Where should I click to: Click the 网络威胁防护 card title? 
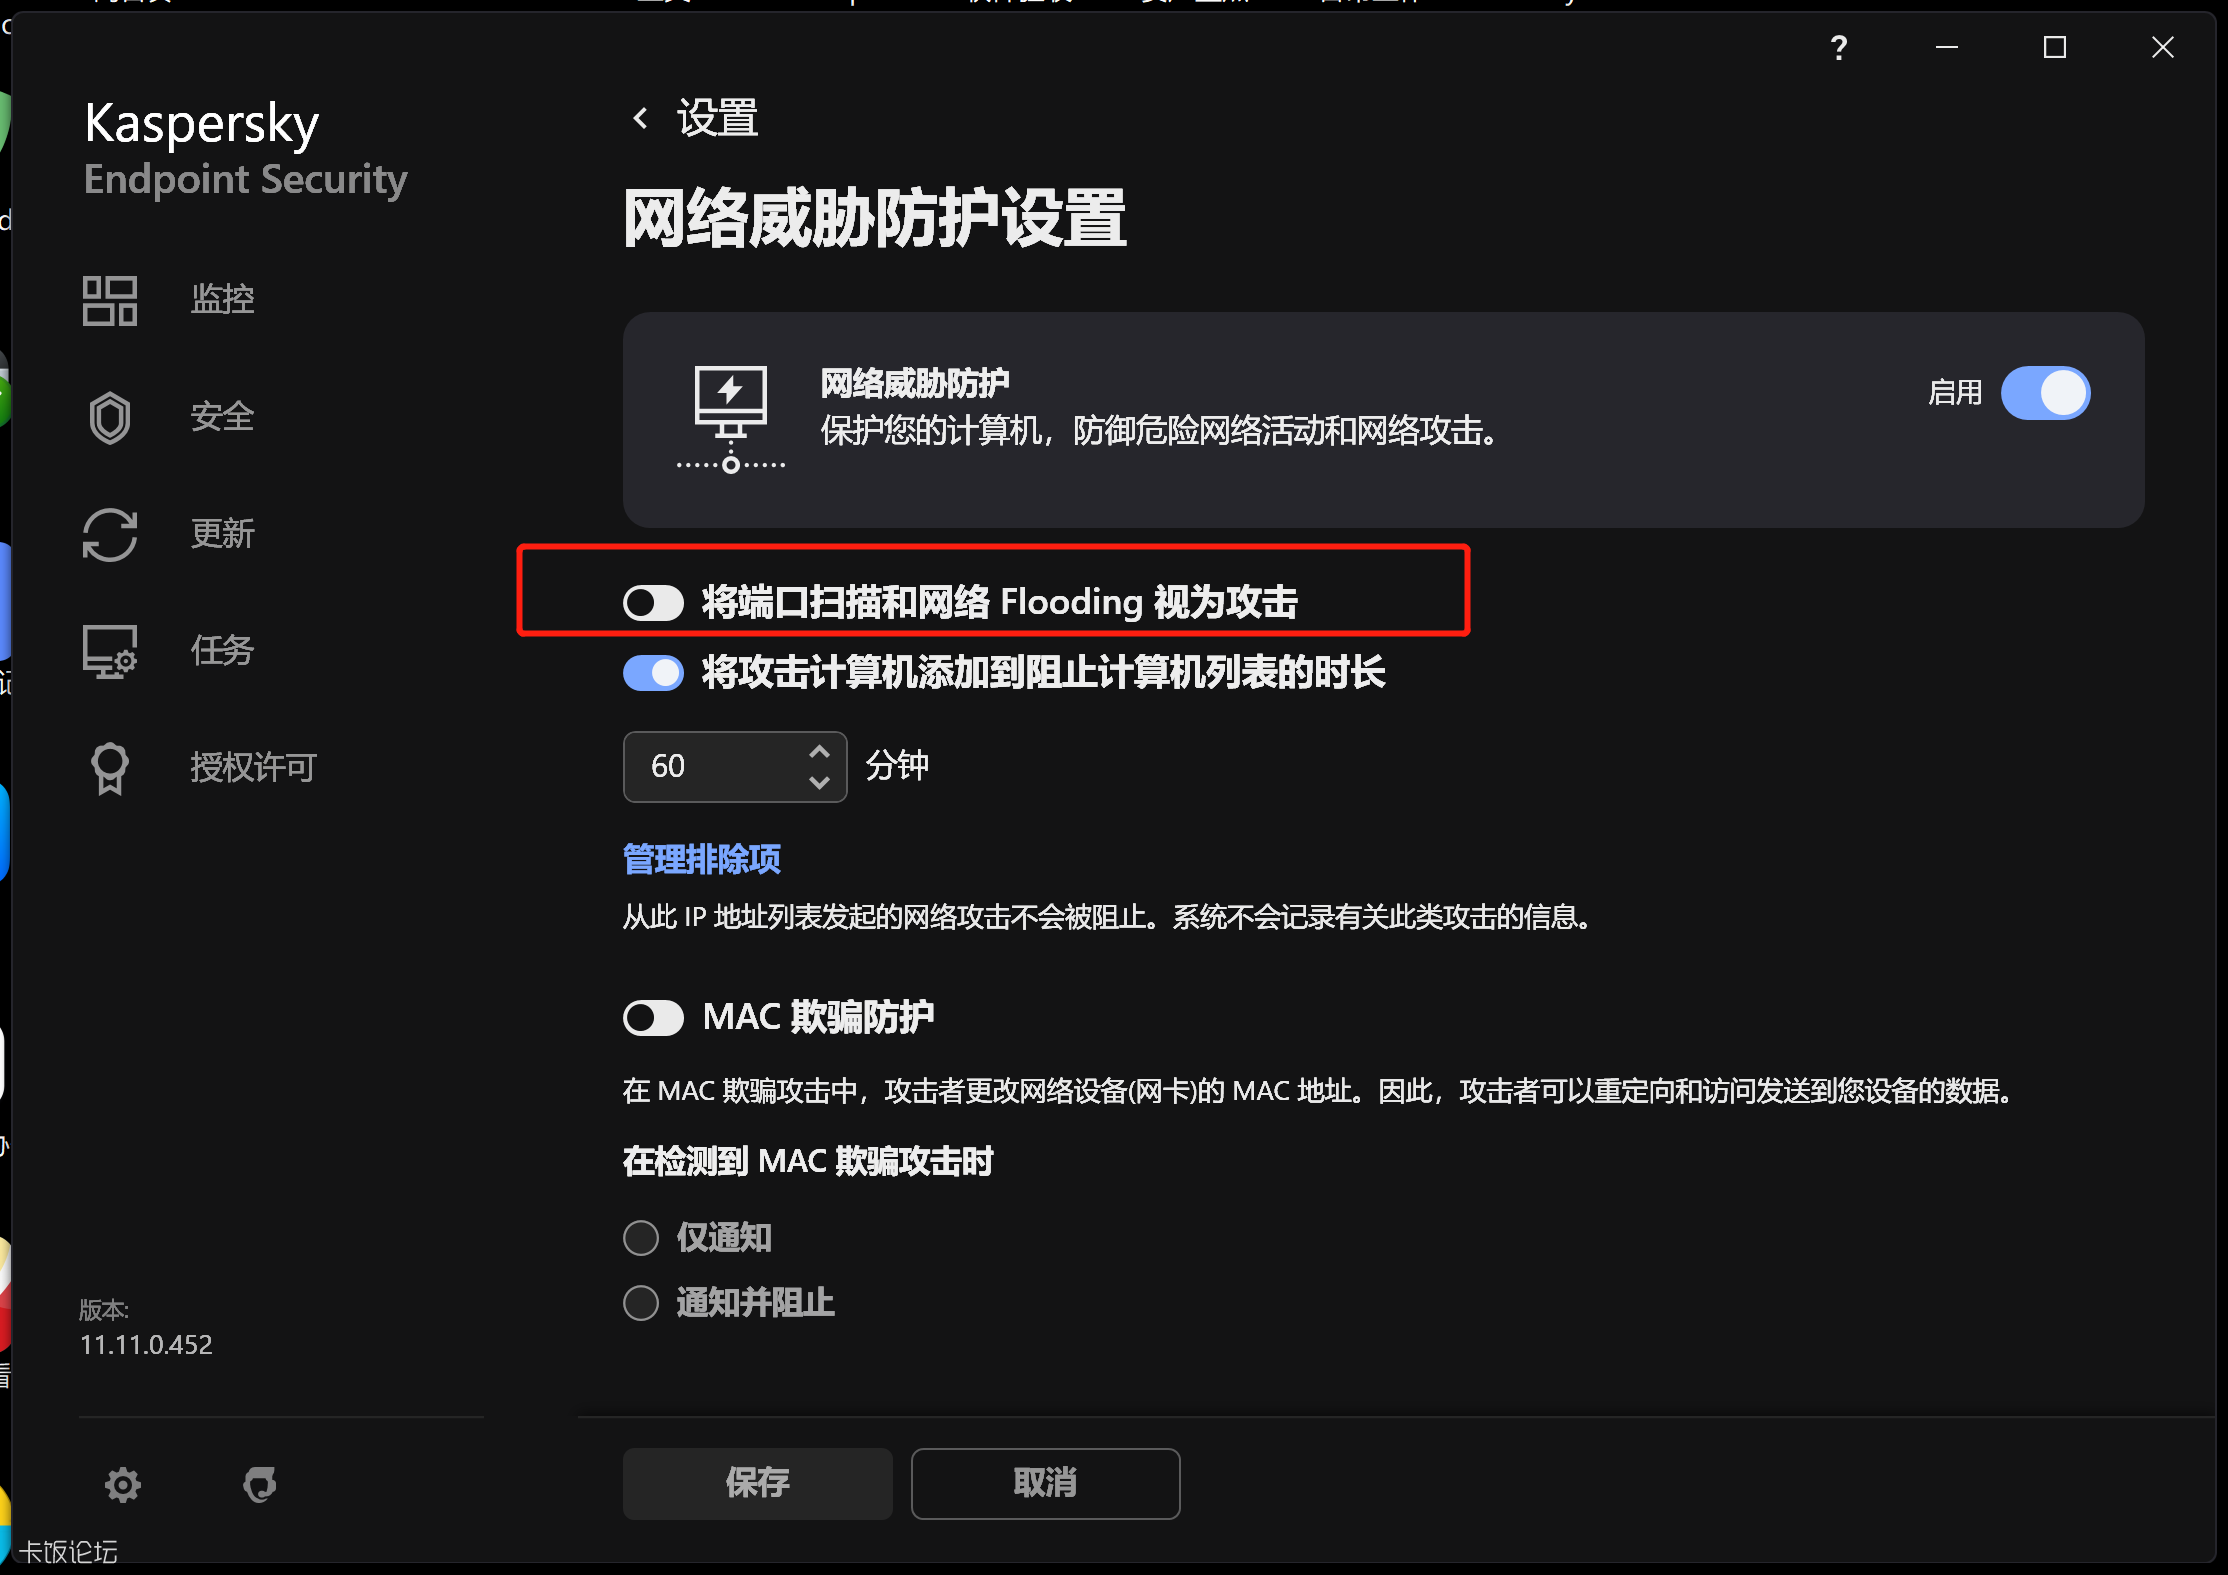click(915, 383)
